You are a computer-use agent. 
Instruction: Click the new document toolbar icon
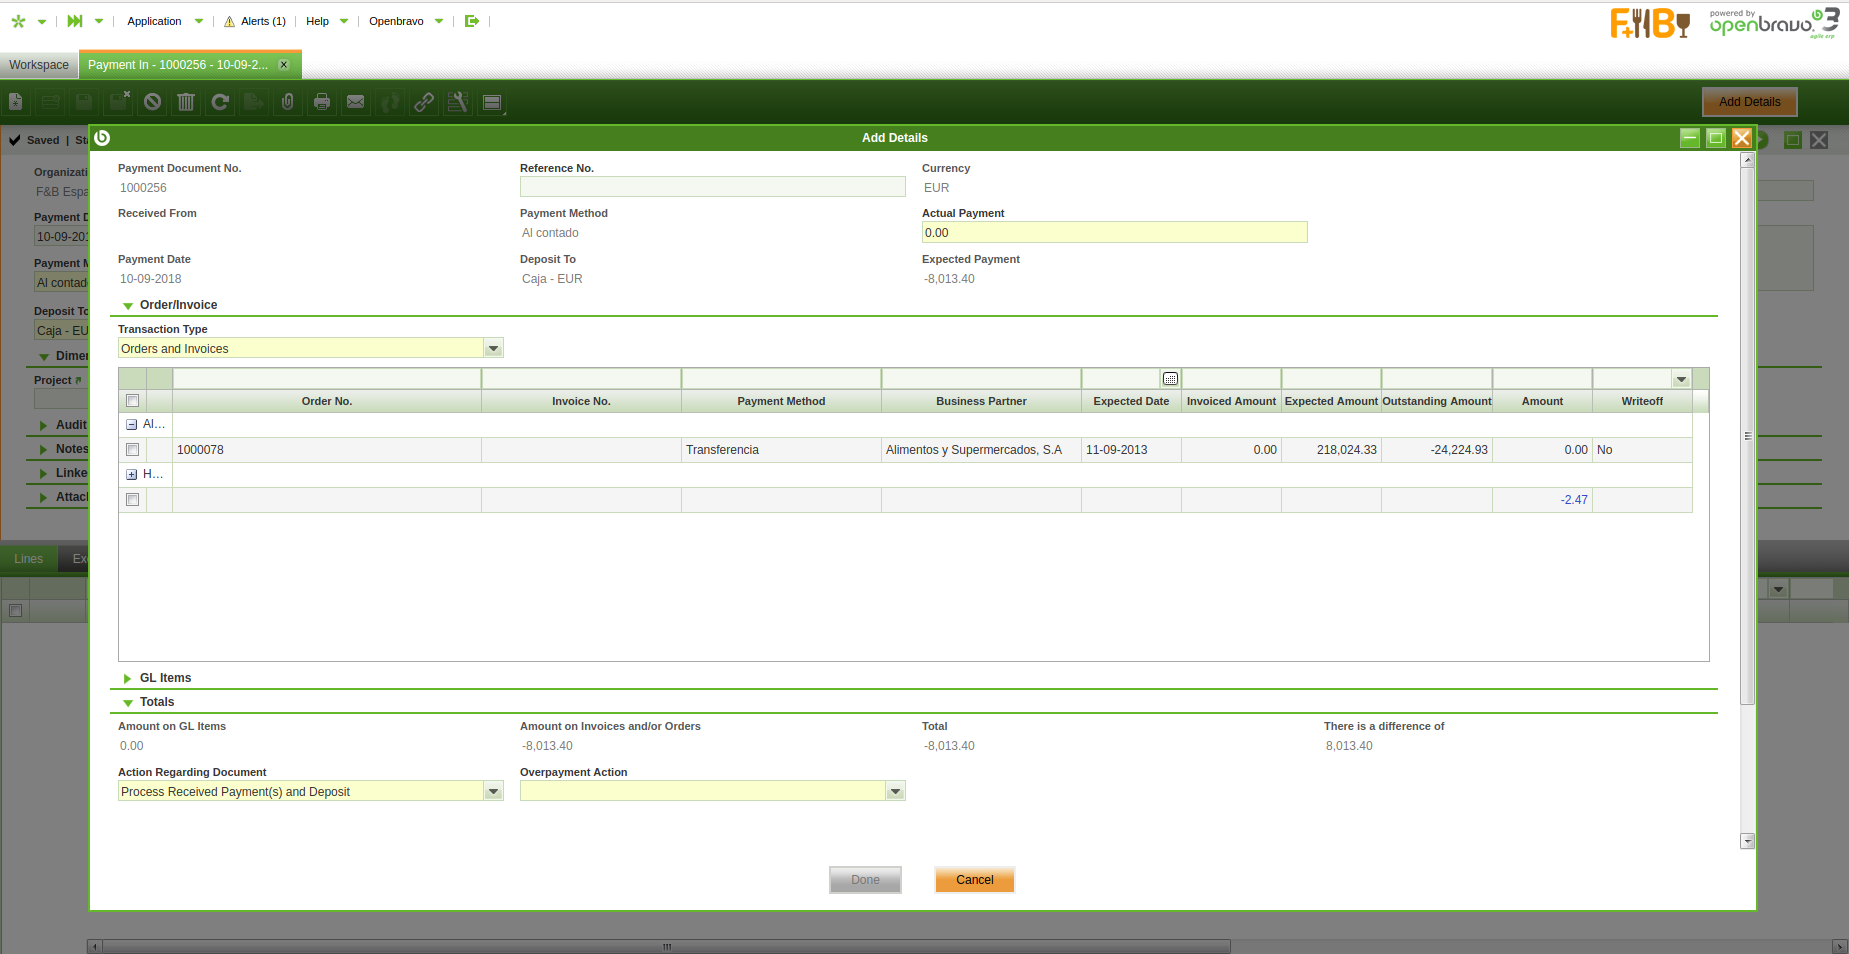(x=16, y=102)
